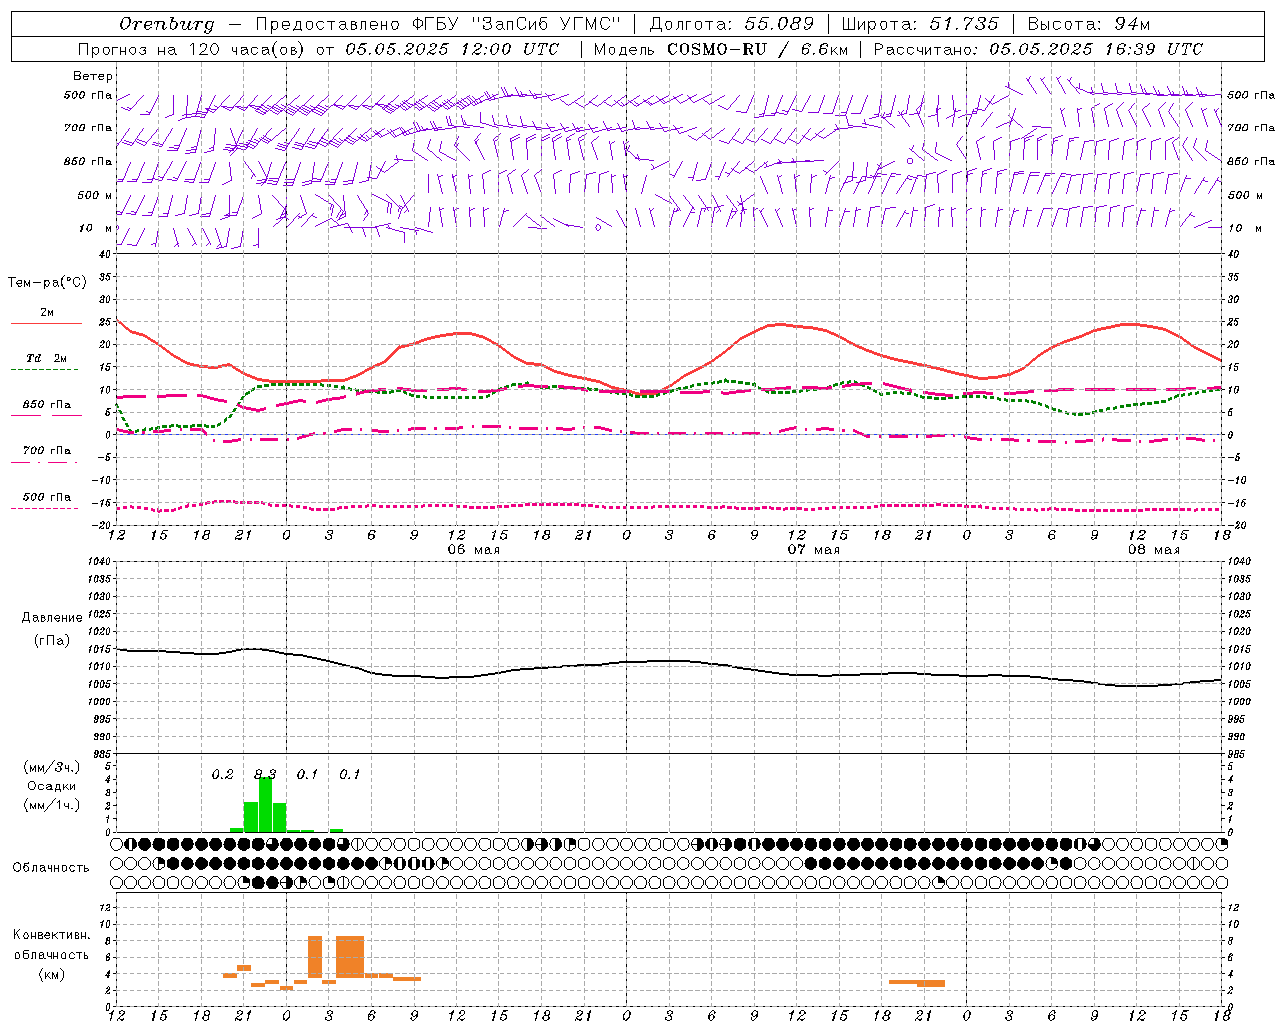Click the "Ветер" wind panel label
This screenshot has width=1280, height=1024.
(93, 76)
